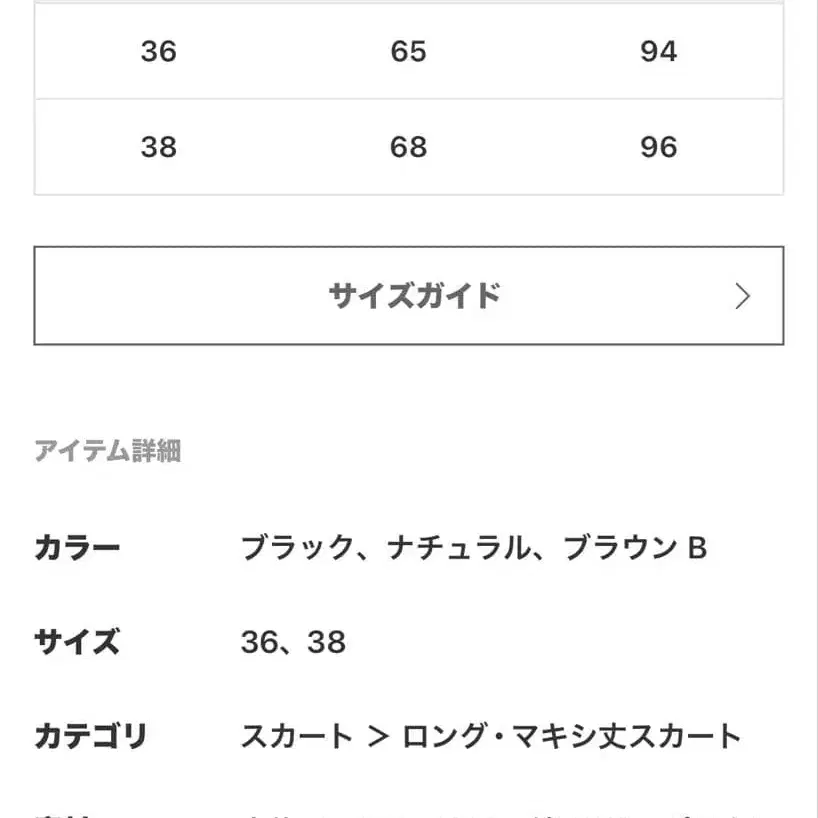Click the 96 measurement cell
This screenshot has height=818, width=818.
[659, 147]
